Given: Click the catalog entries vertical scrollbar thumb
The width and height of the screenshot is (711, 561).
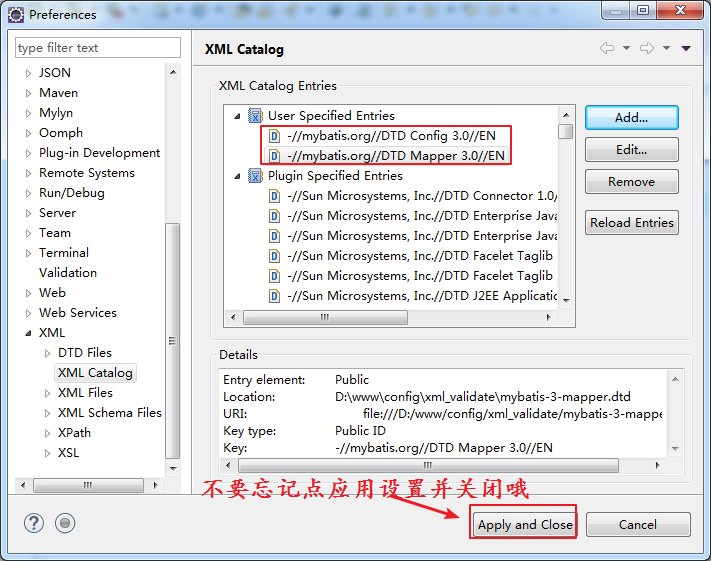Looking at the screenshot, I should pos(565,132).
